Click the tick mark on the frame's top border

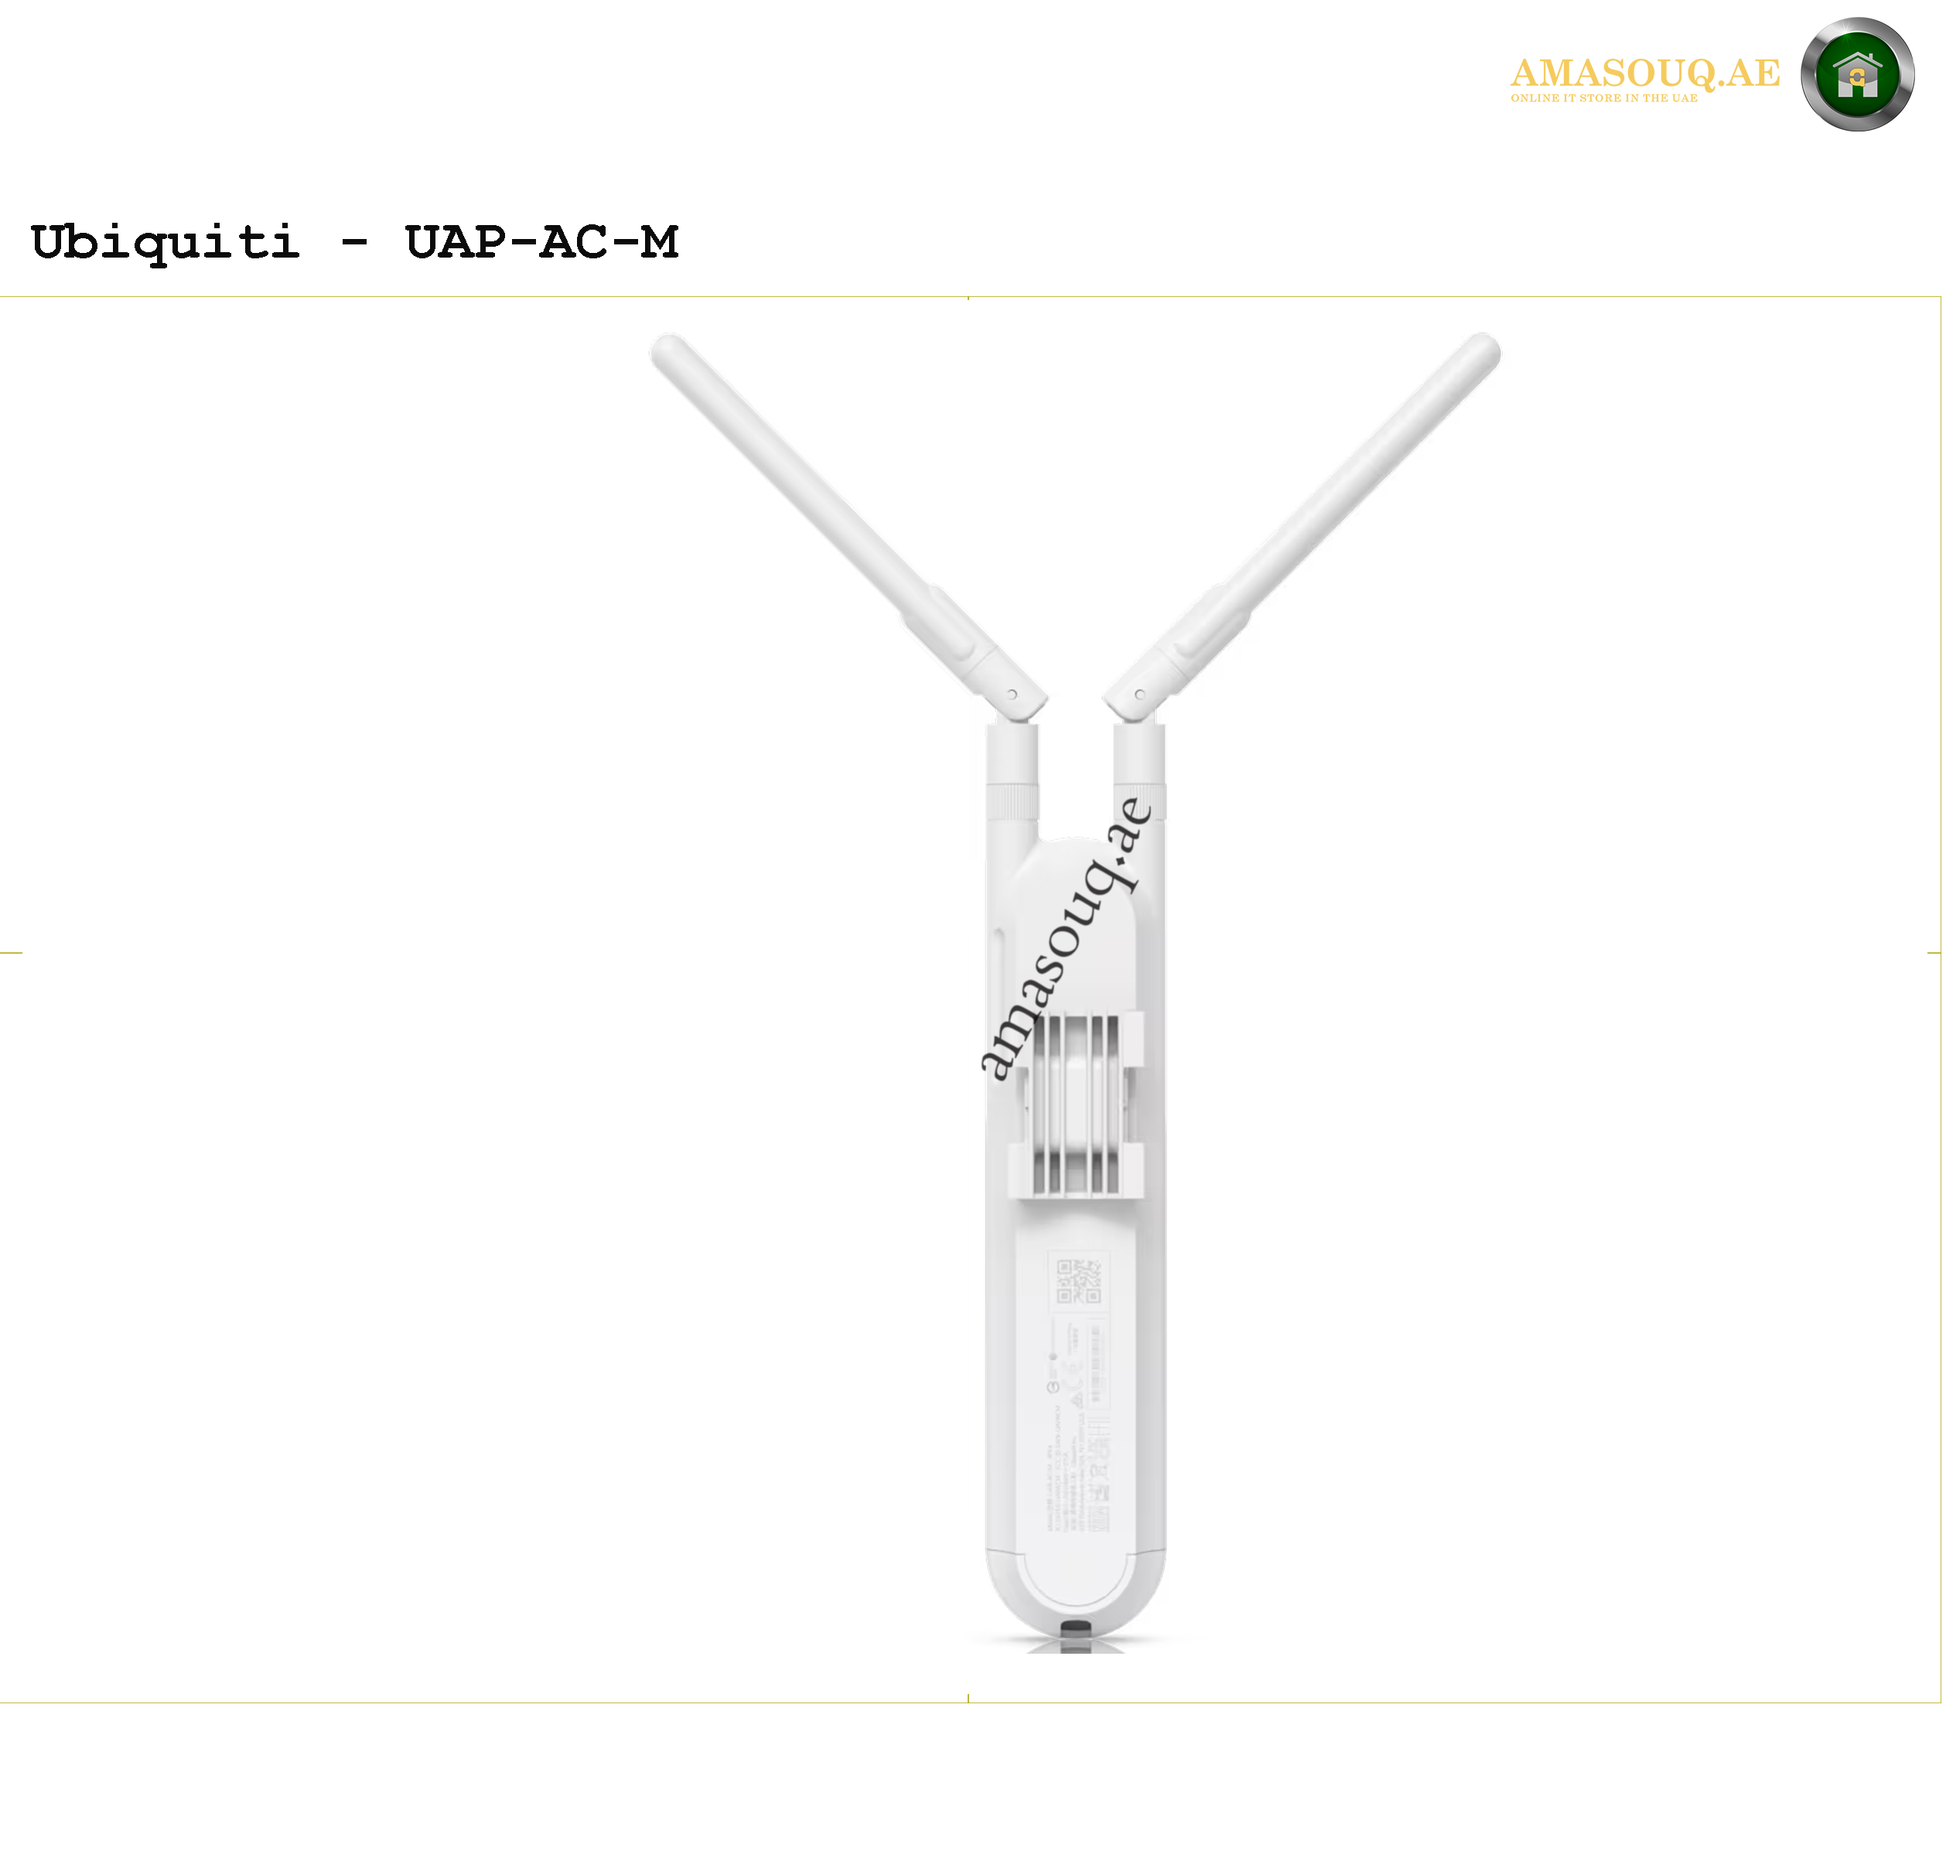pos(968,298)
